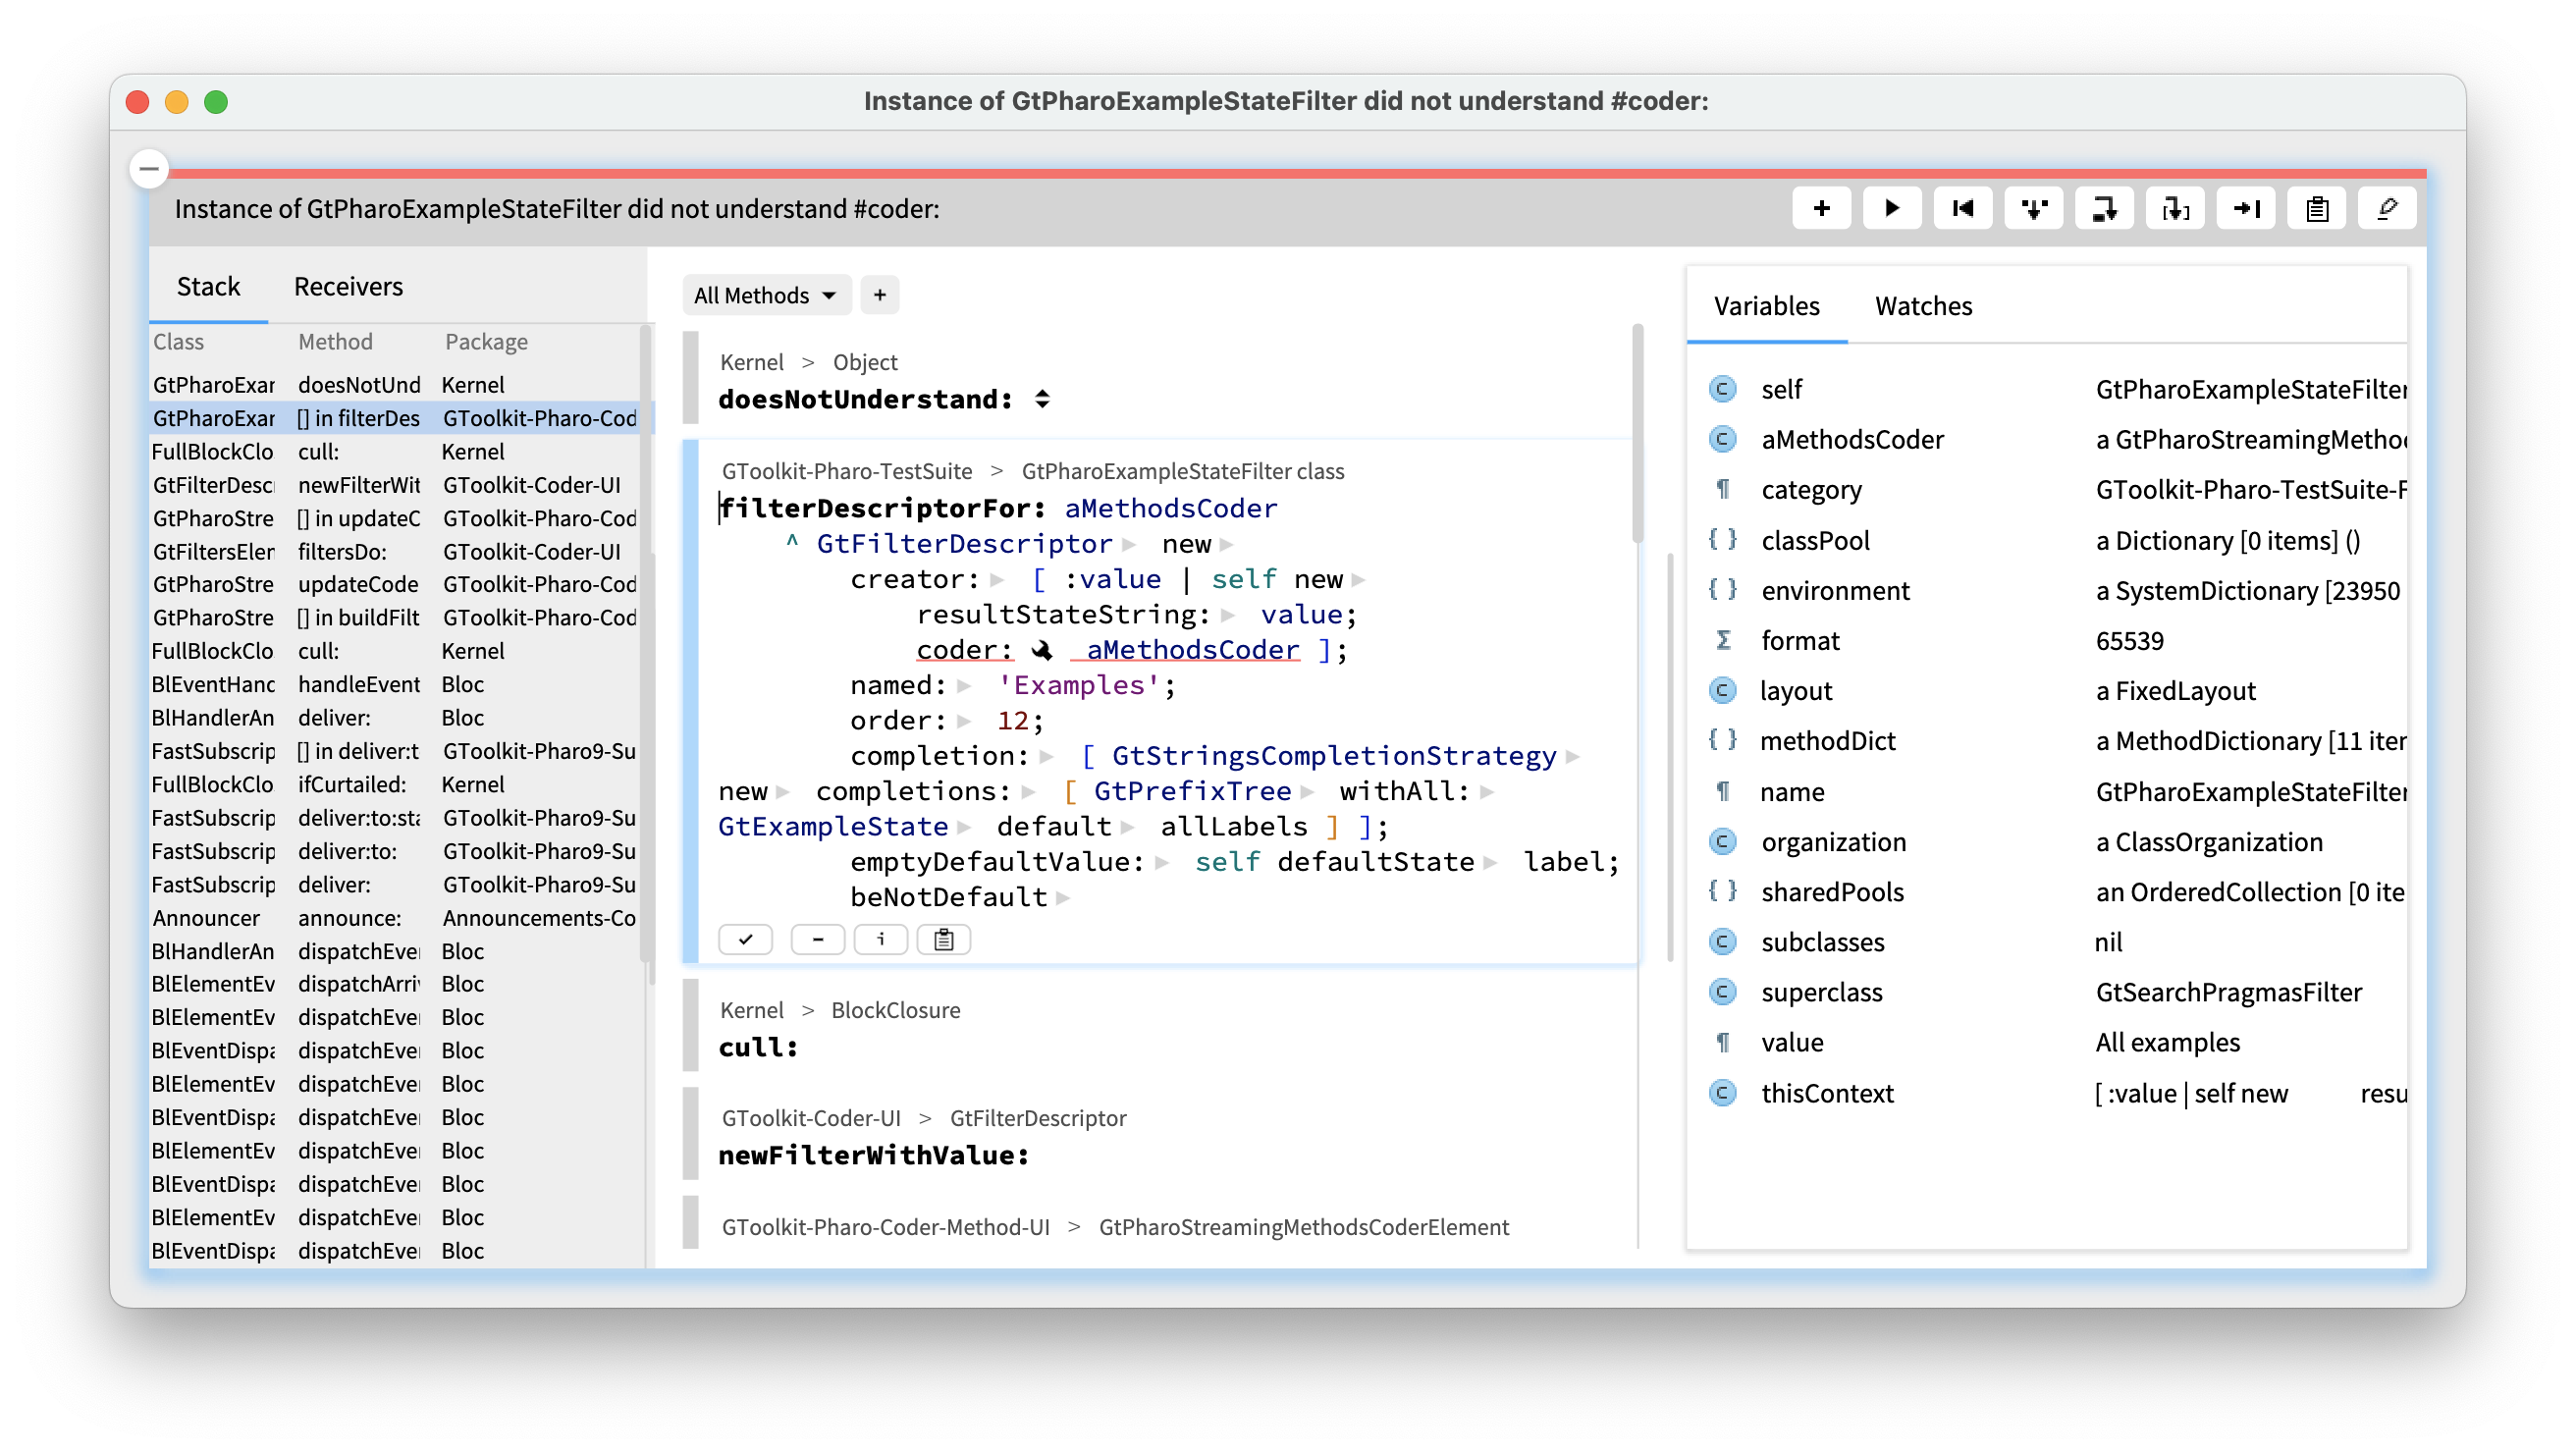Copy the stack via the clipboard toolbar icon
Viewport: 2576px width, 1453px height.
click(x=2316, y=208)
